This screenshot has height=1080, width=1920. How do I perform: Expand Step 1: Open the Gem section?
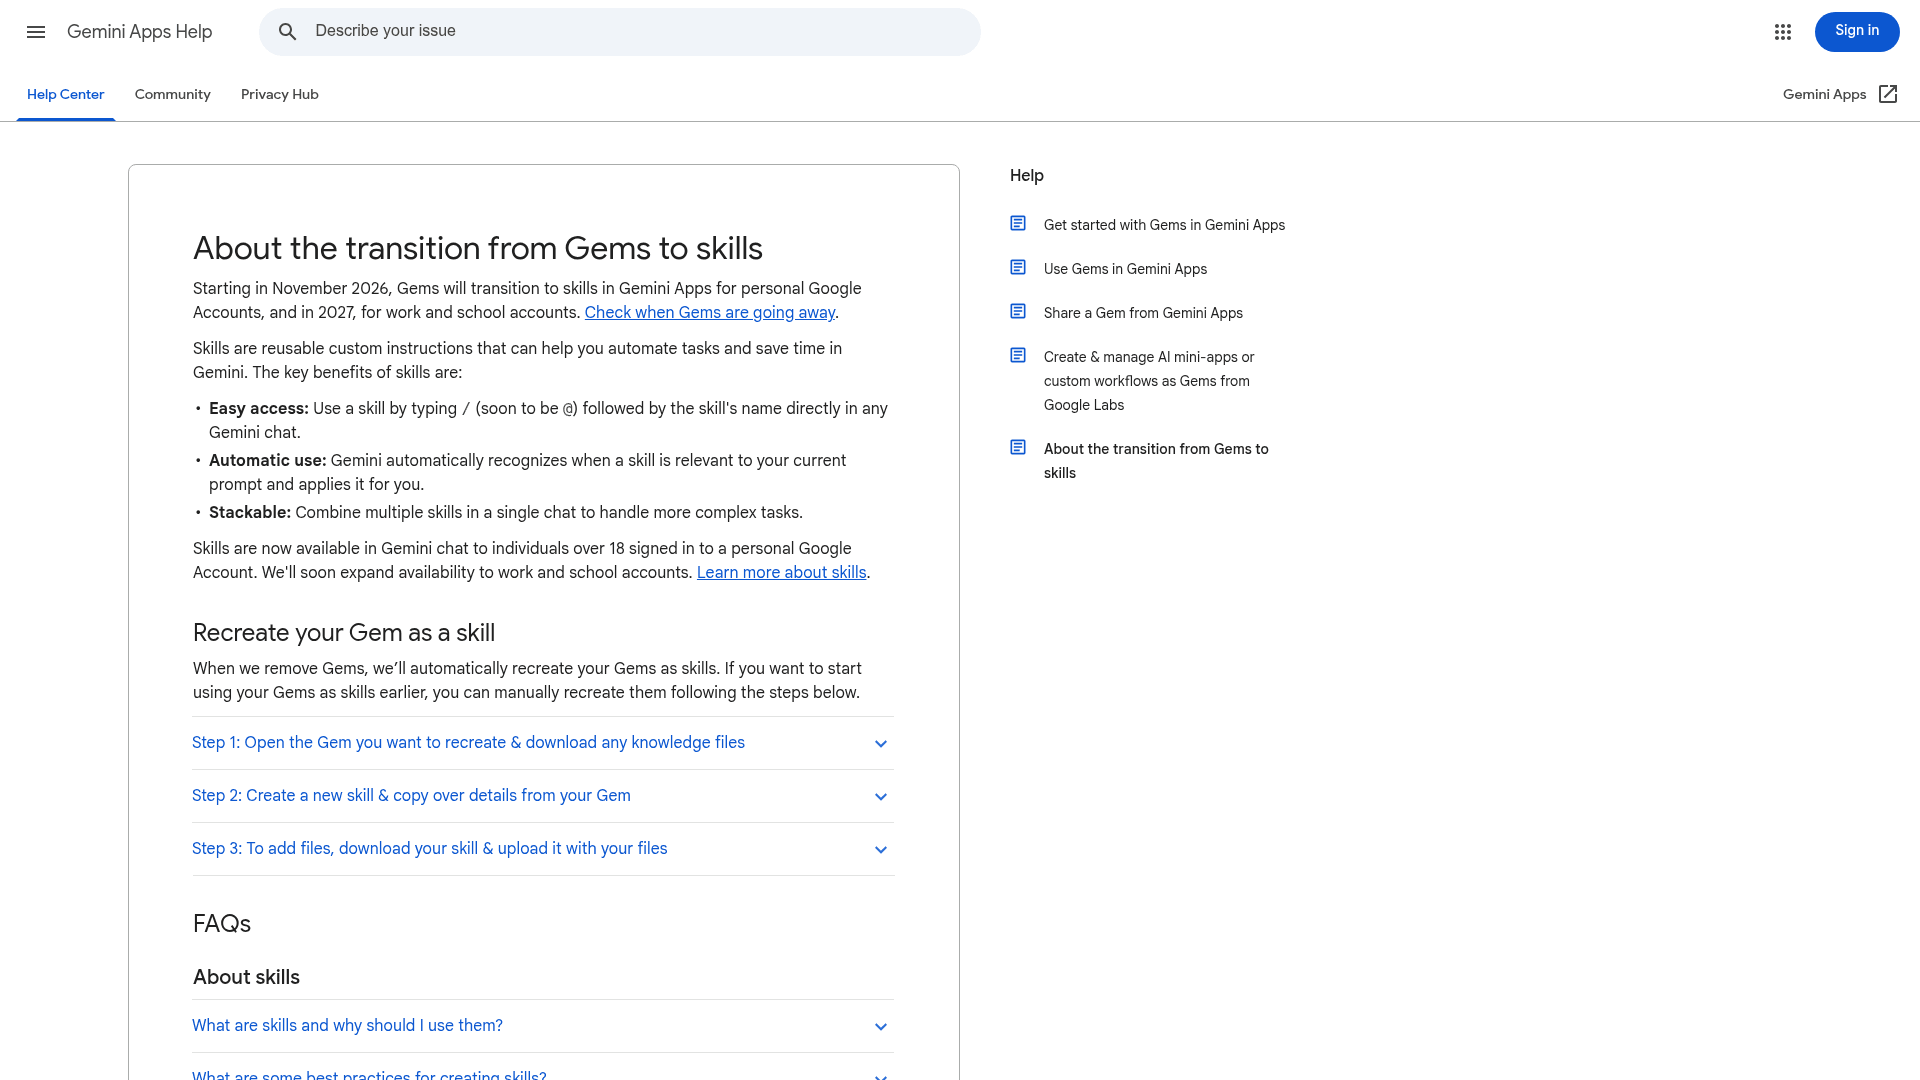click(543, 743)
